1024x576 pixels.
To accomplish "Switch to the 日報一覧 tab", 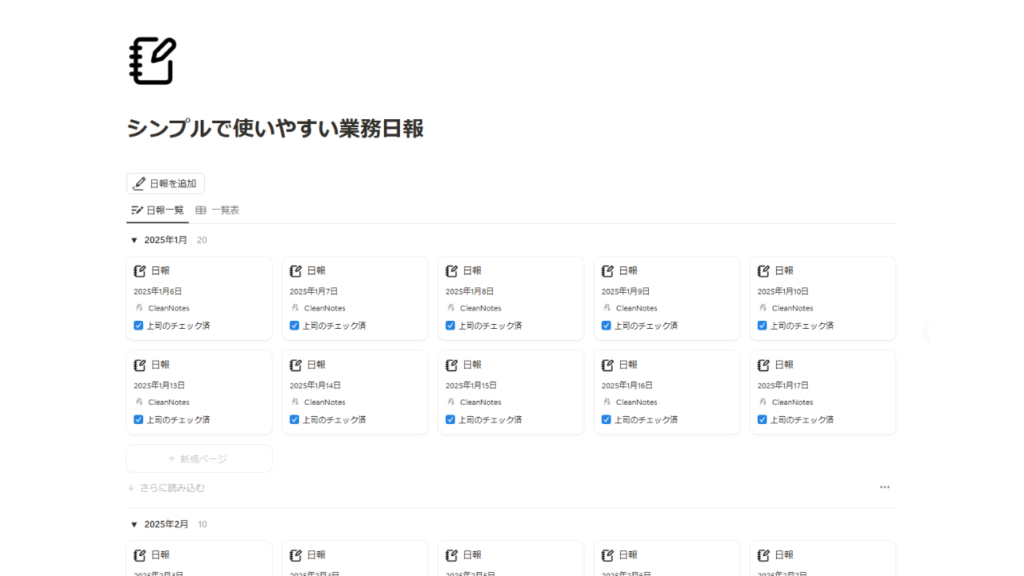I will tap(157, 210).
